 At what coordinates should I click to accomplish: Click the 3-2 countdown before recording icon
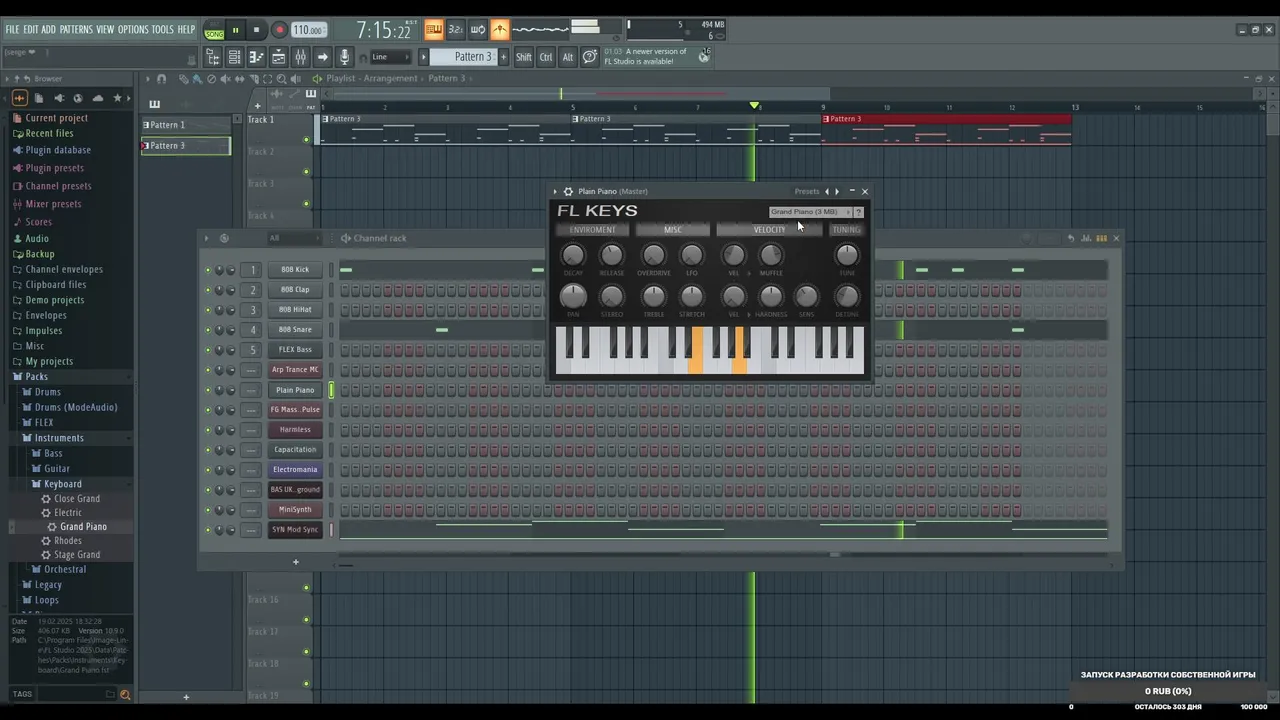456,29
